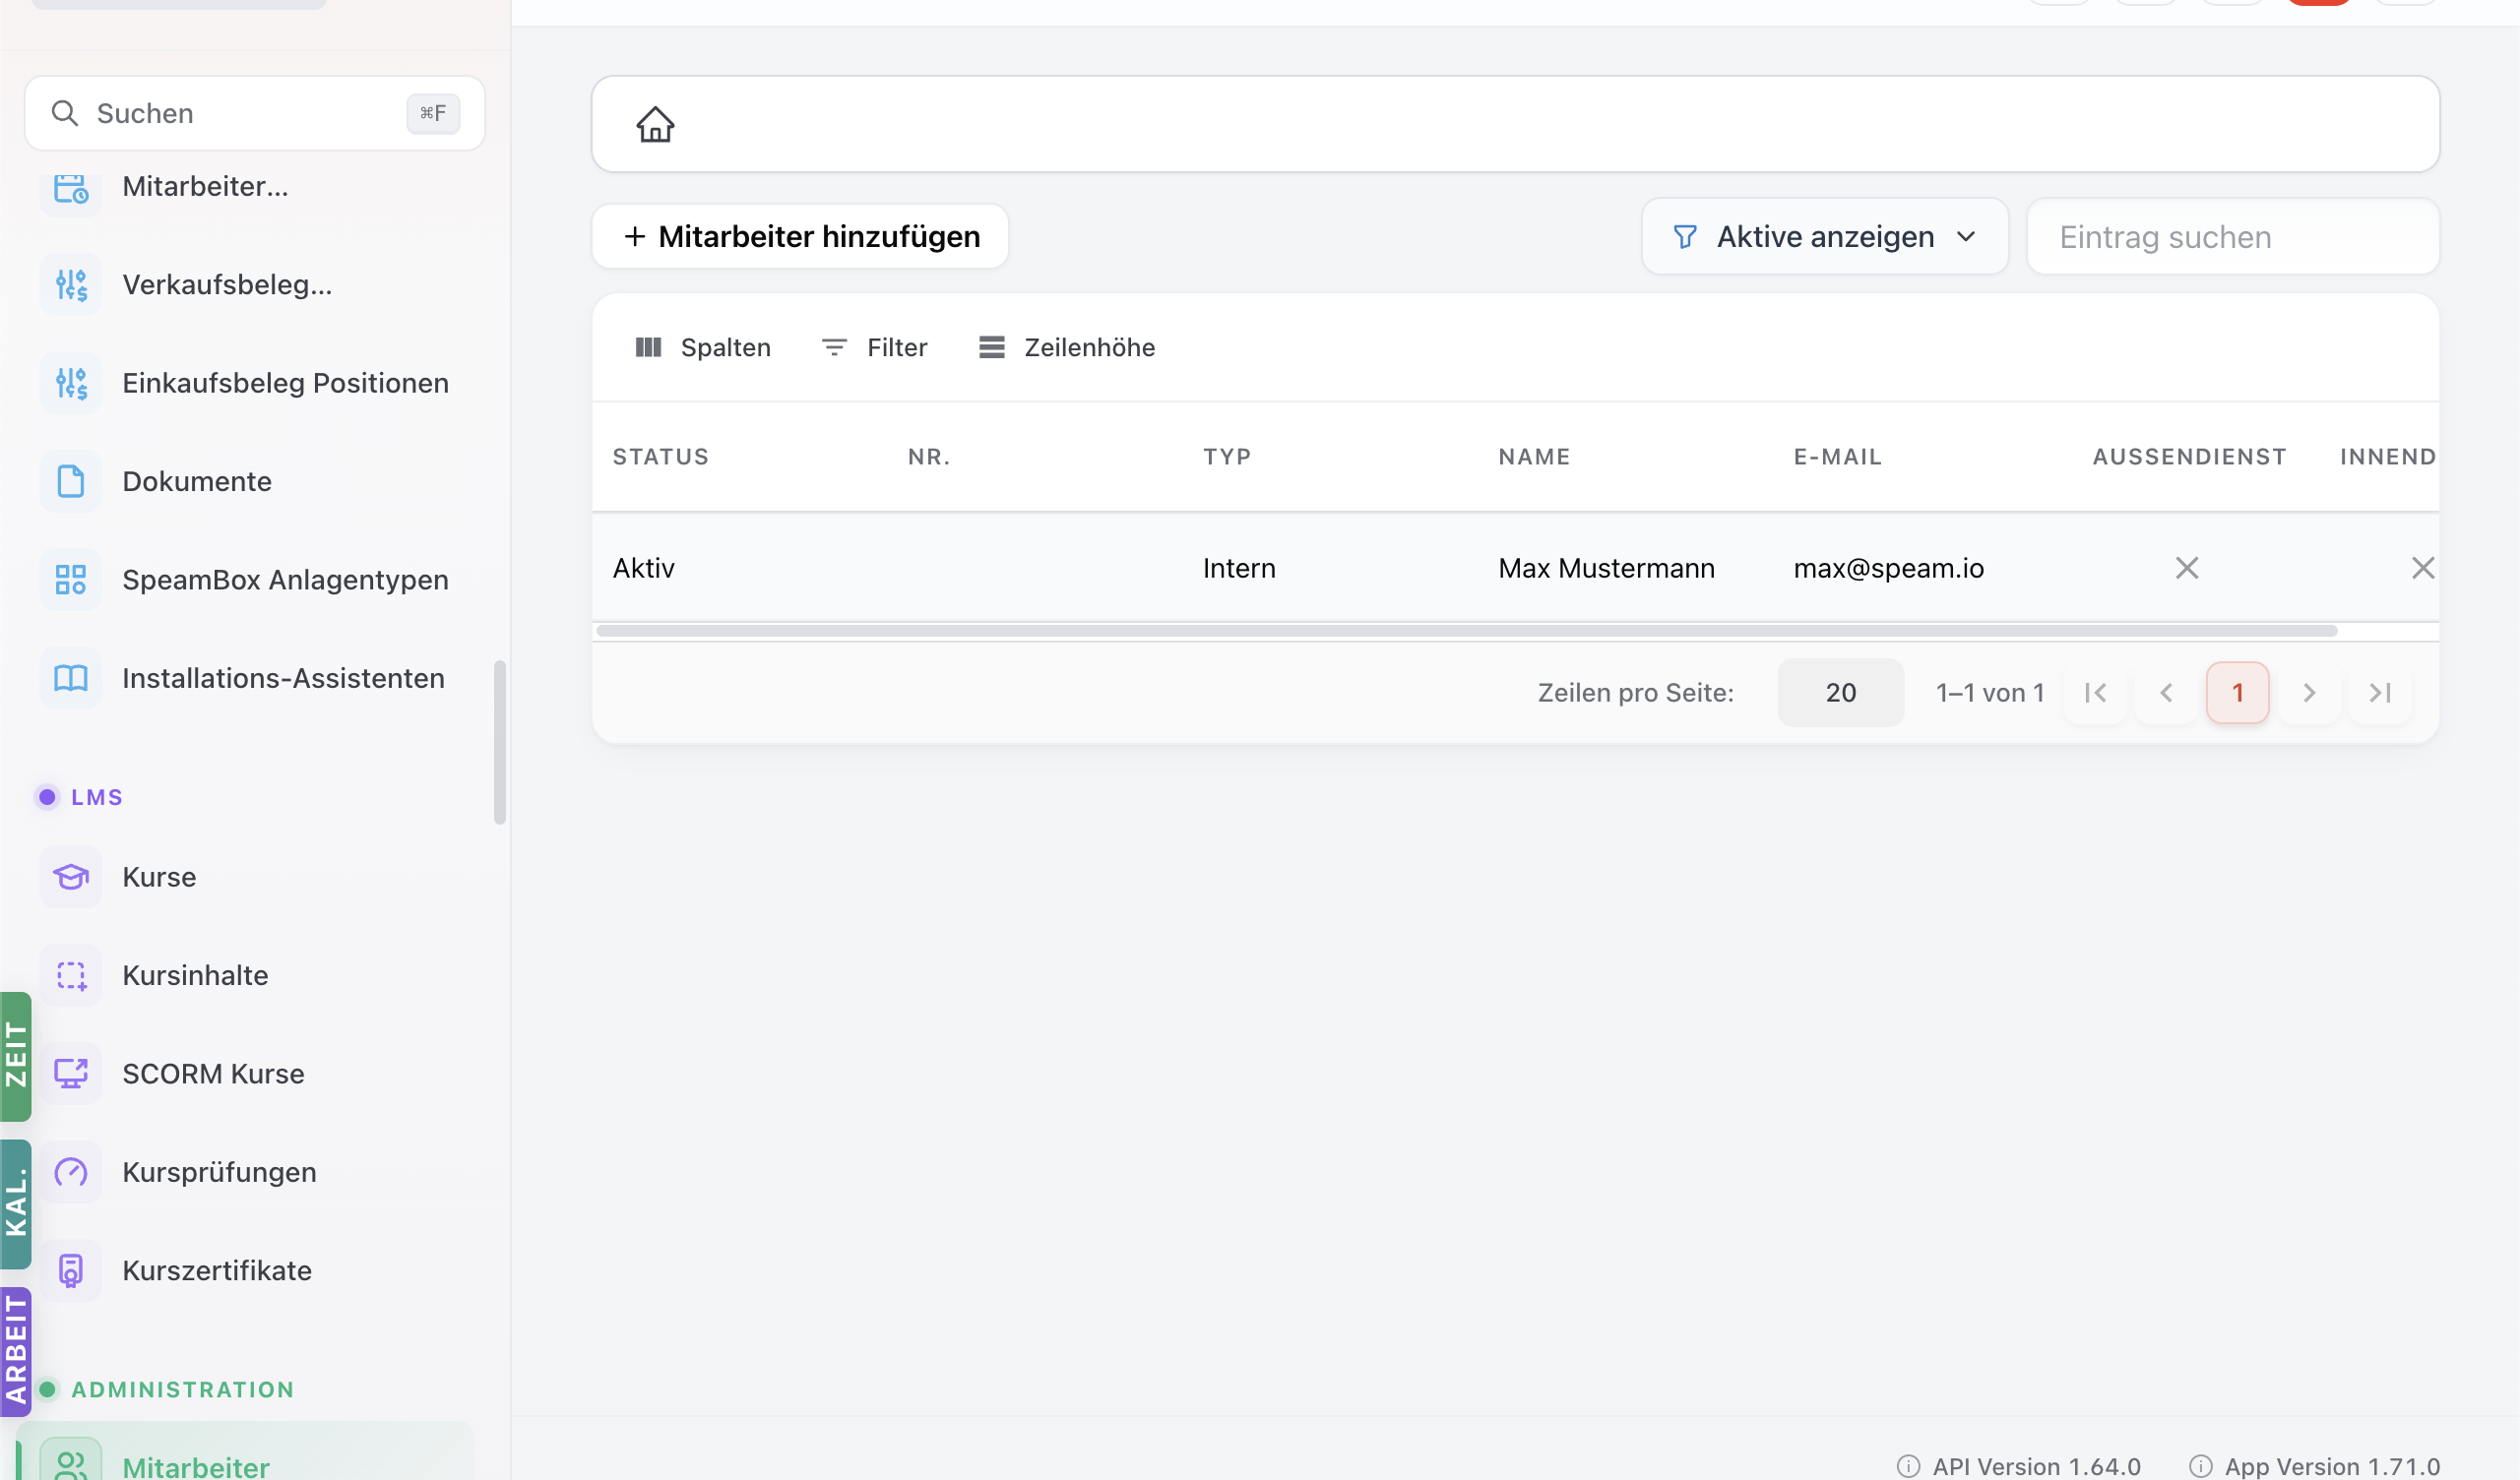2520x1480 pixels.
Task: Change rows per page value 20
Action: pos(1840,692)
